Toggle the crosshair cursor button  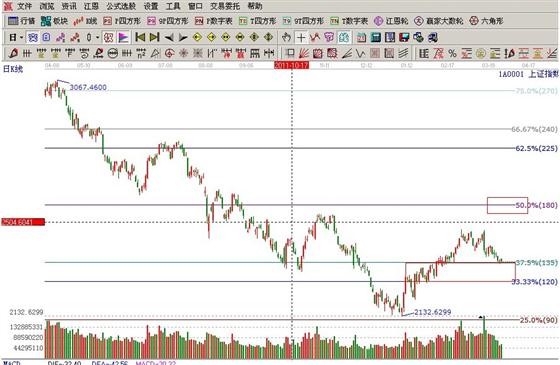click(x=301, y=37)
